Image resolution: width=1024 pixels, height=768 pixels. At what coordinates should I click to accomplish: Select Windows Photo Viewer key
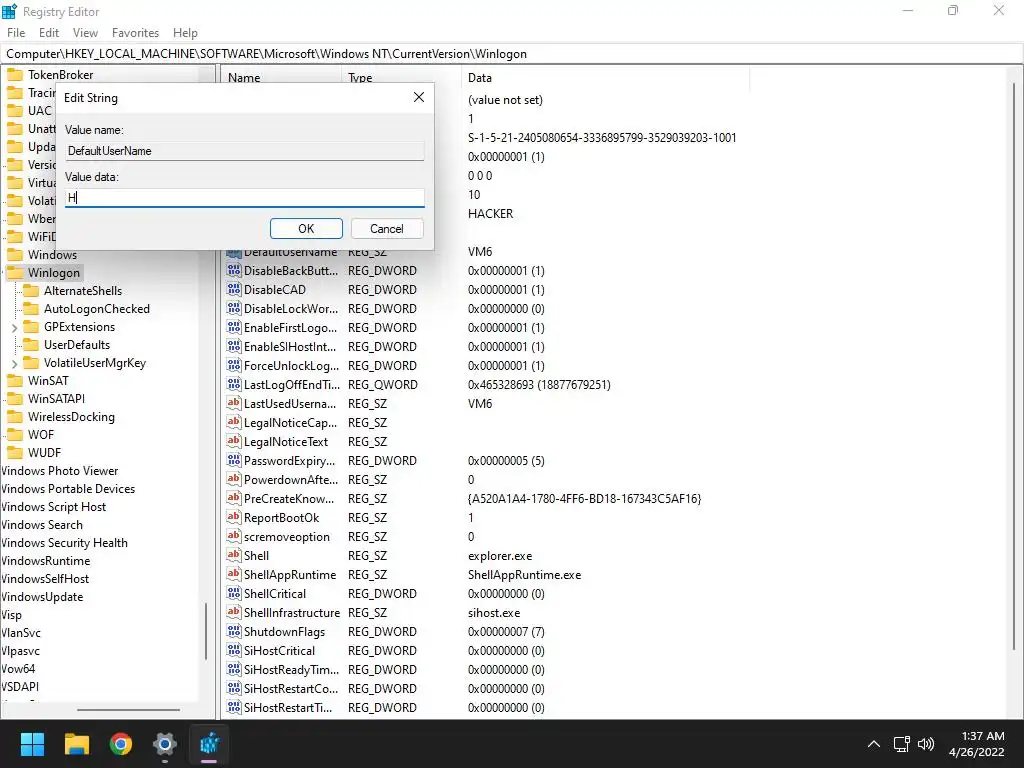59,471
